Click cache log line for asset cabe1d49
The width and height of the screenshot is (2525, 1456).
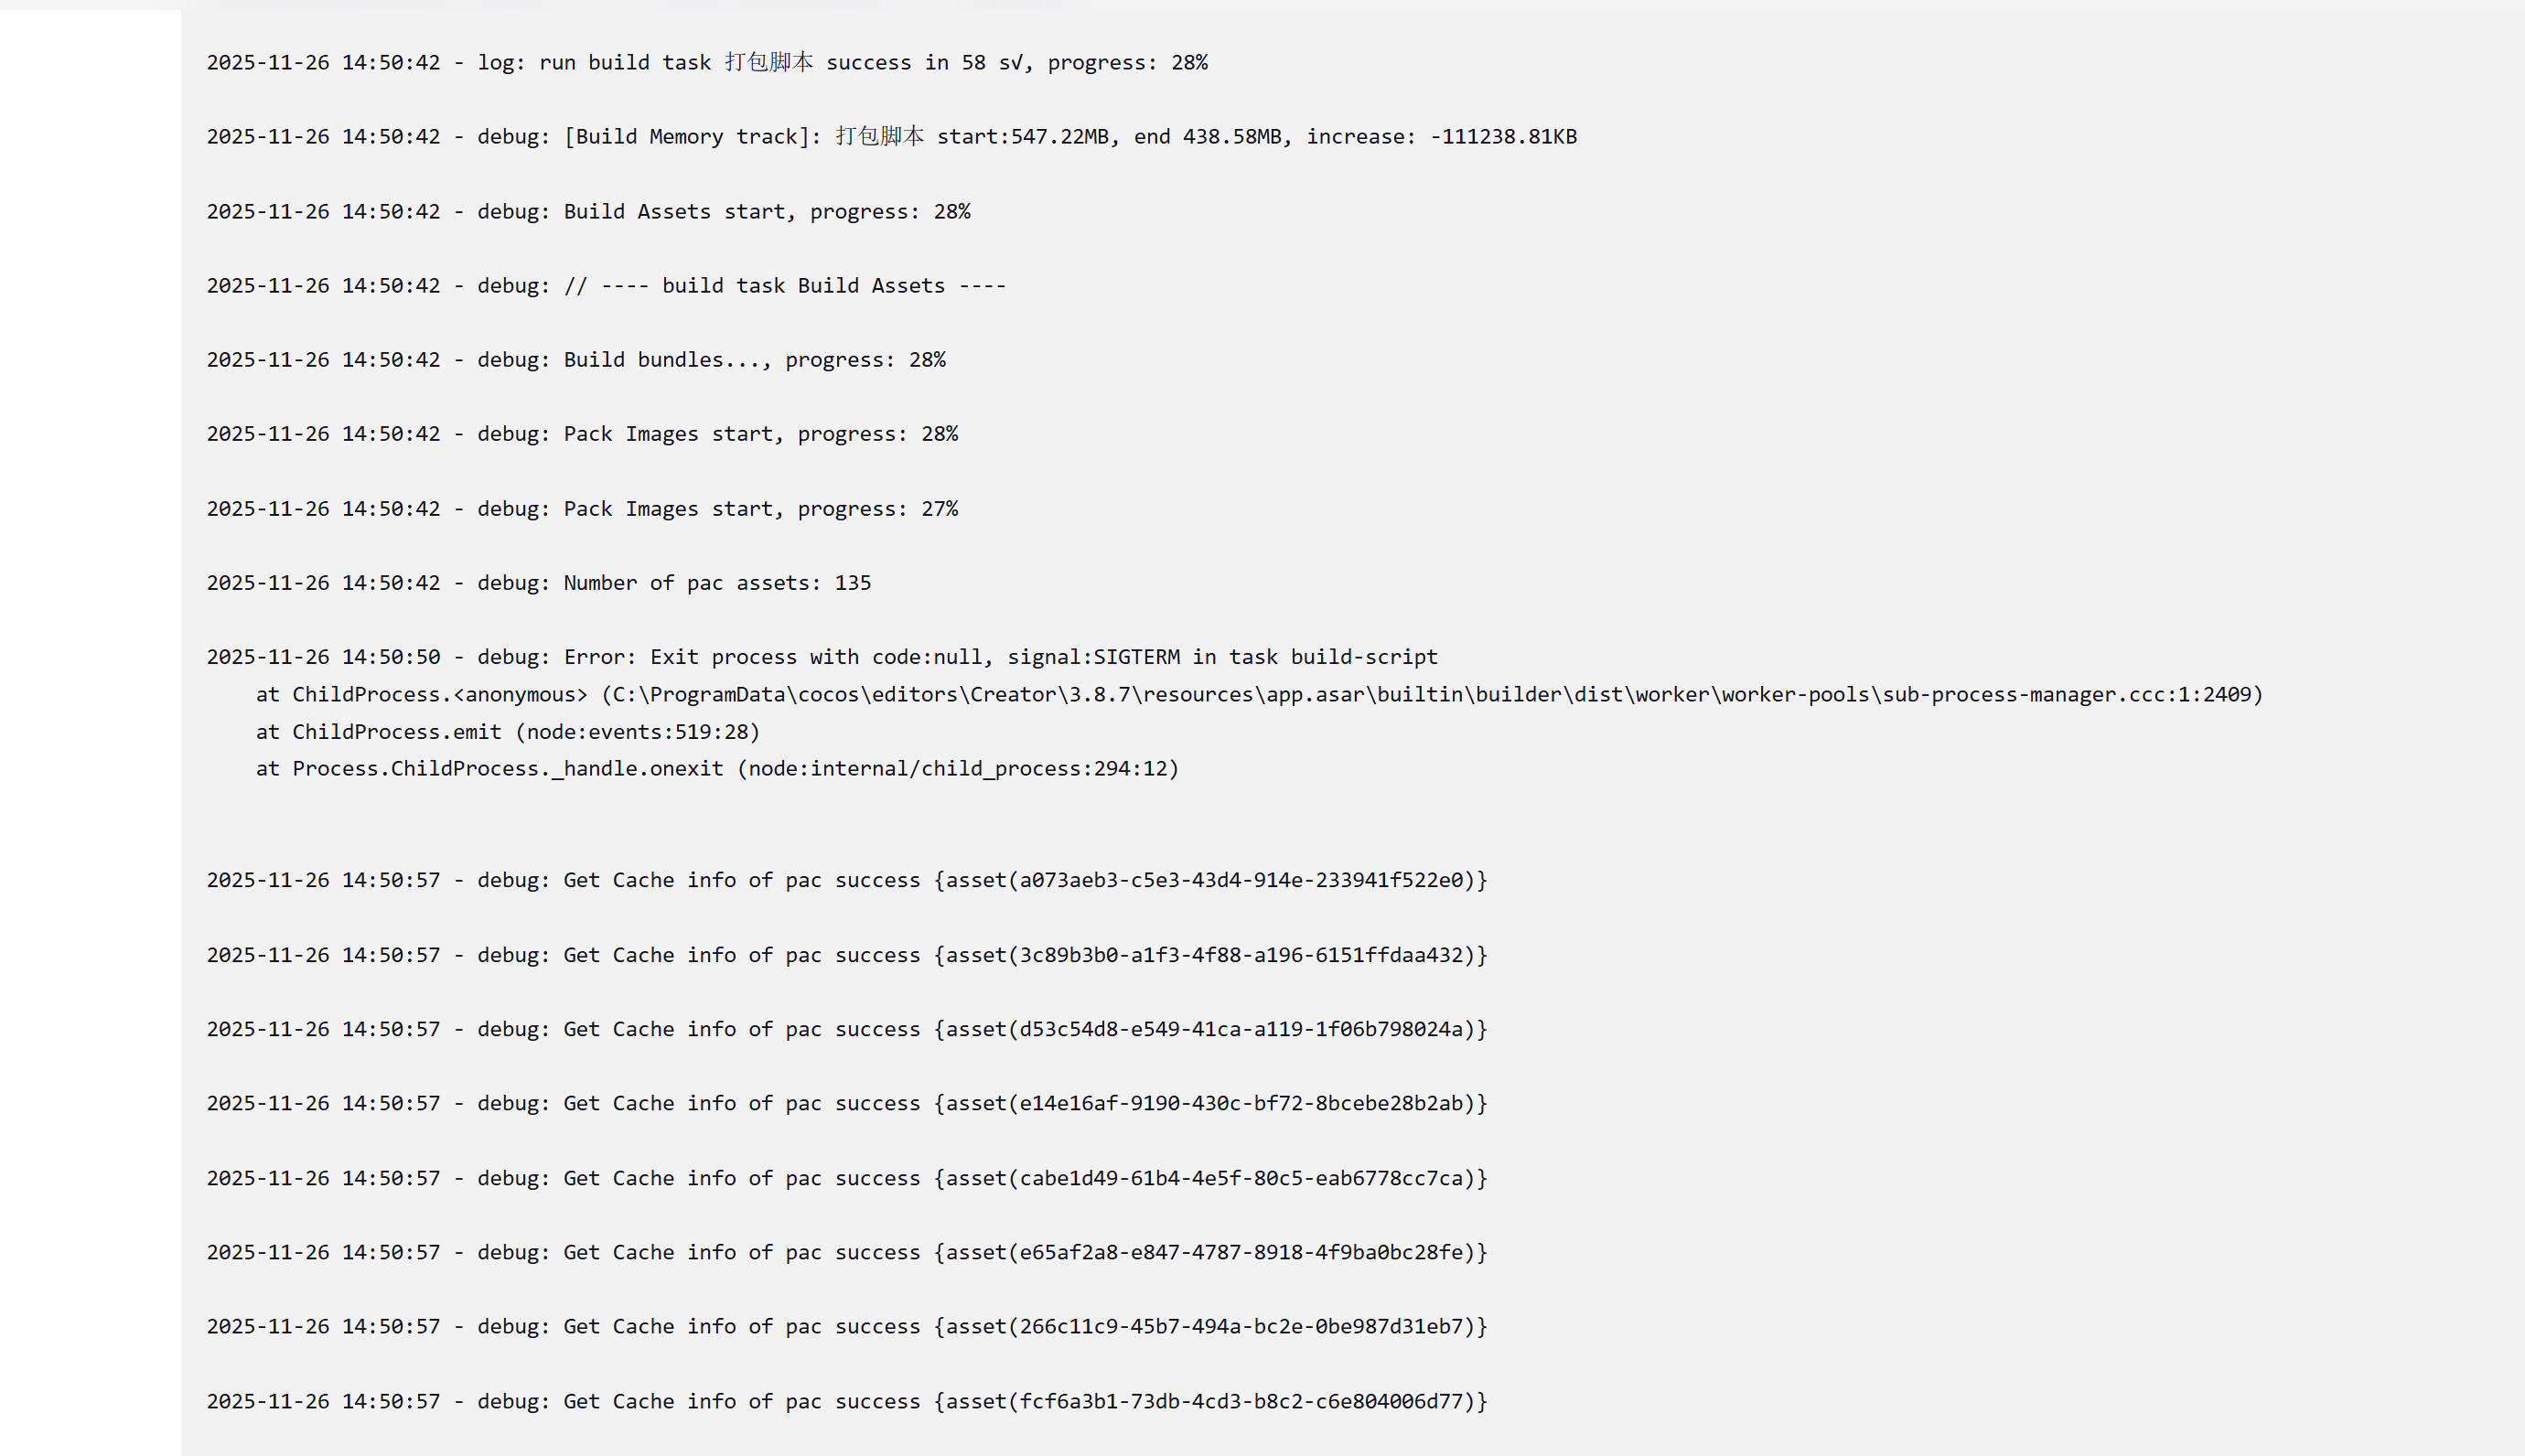click(x=846, y=1179)
